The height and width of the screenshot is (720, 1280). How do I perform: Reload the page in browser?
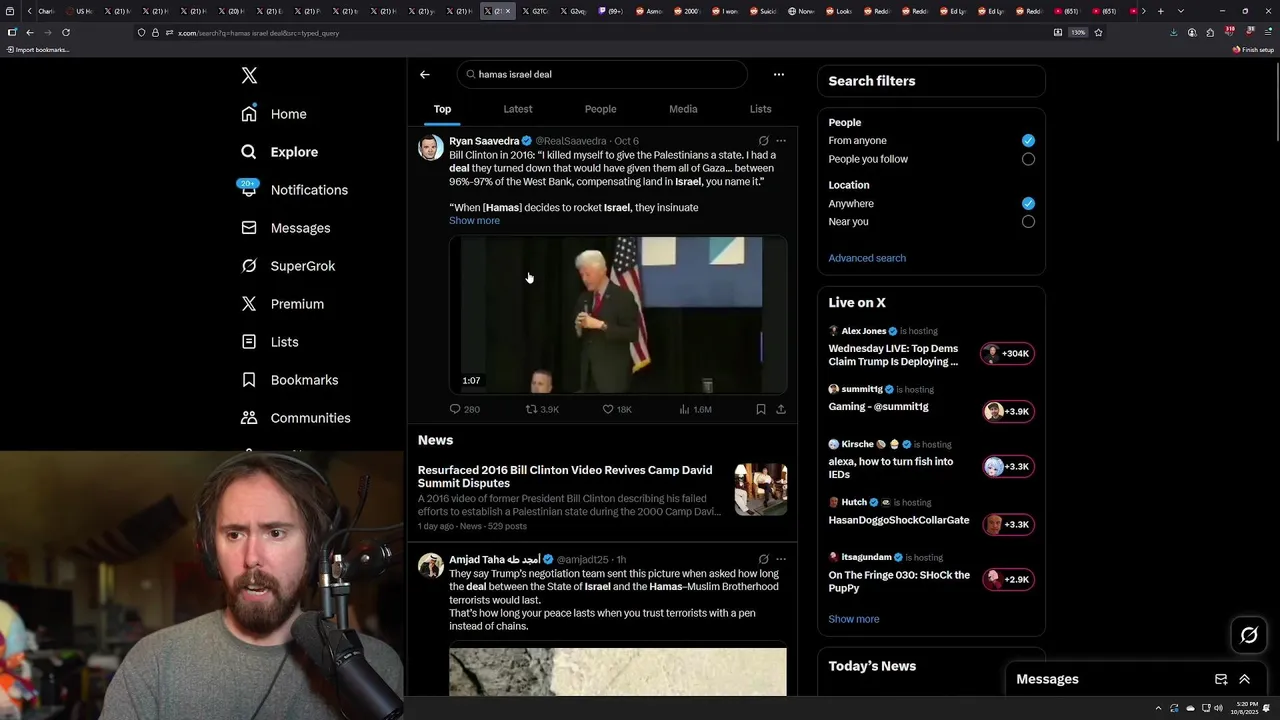click(66, 32)
